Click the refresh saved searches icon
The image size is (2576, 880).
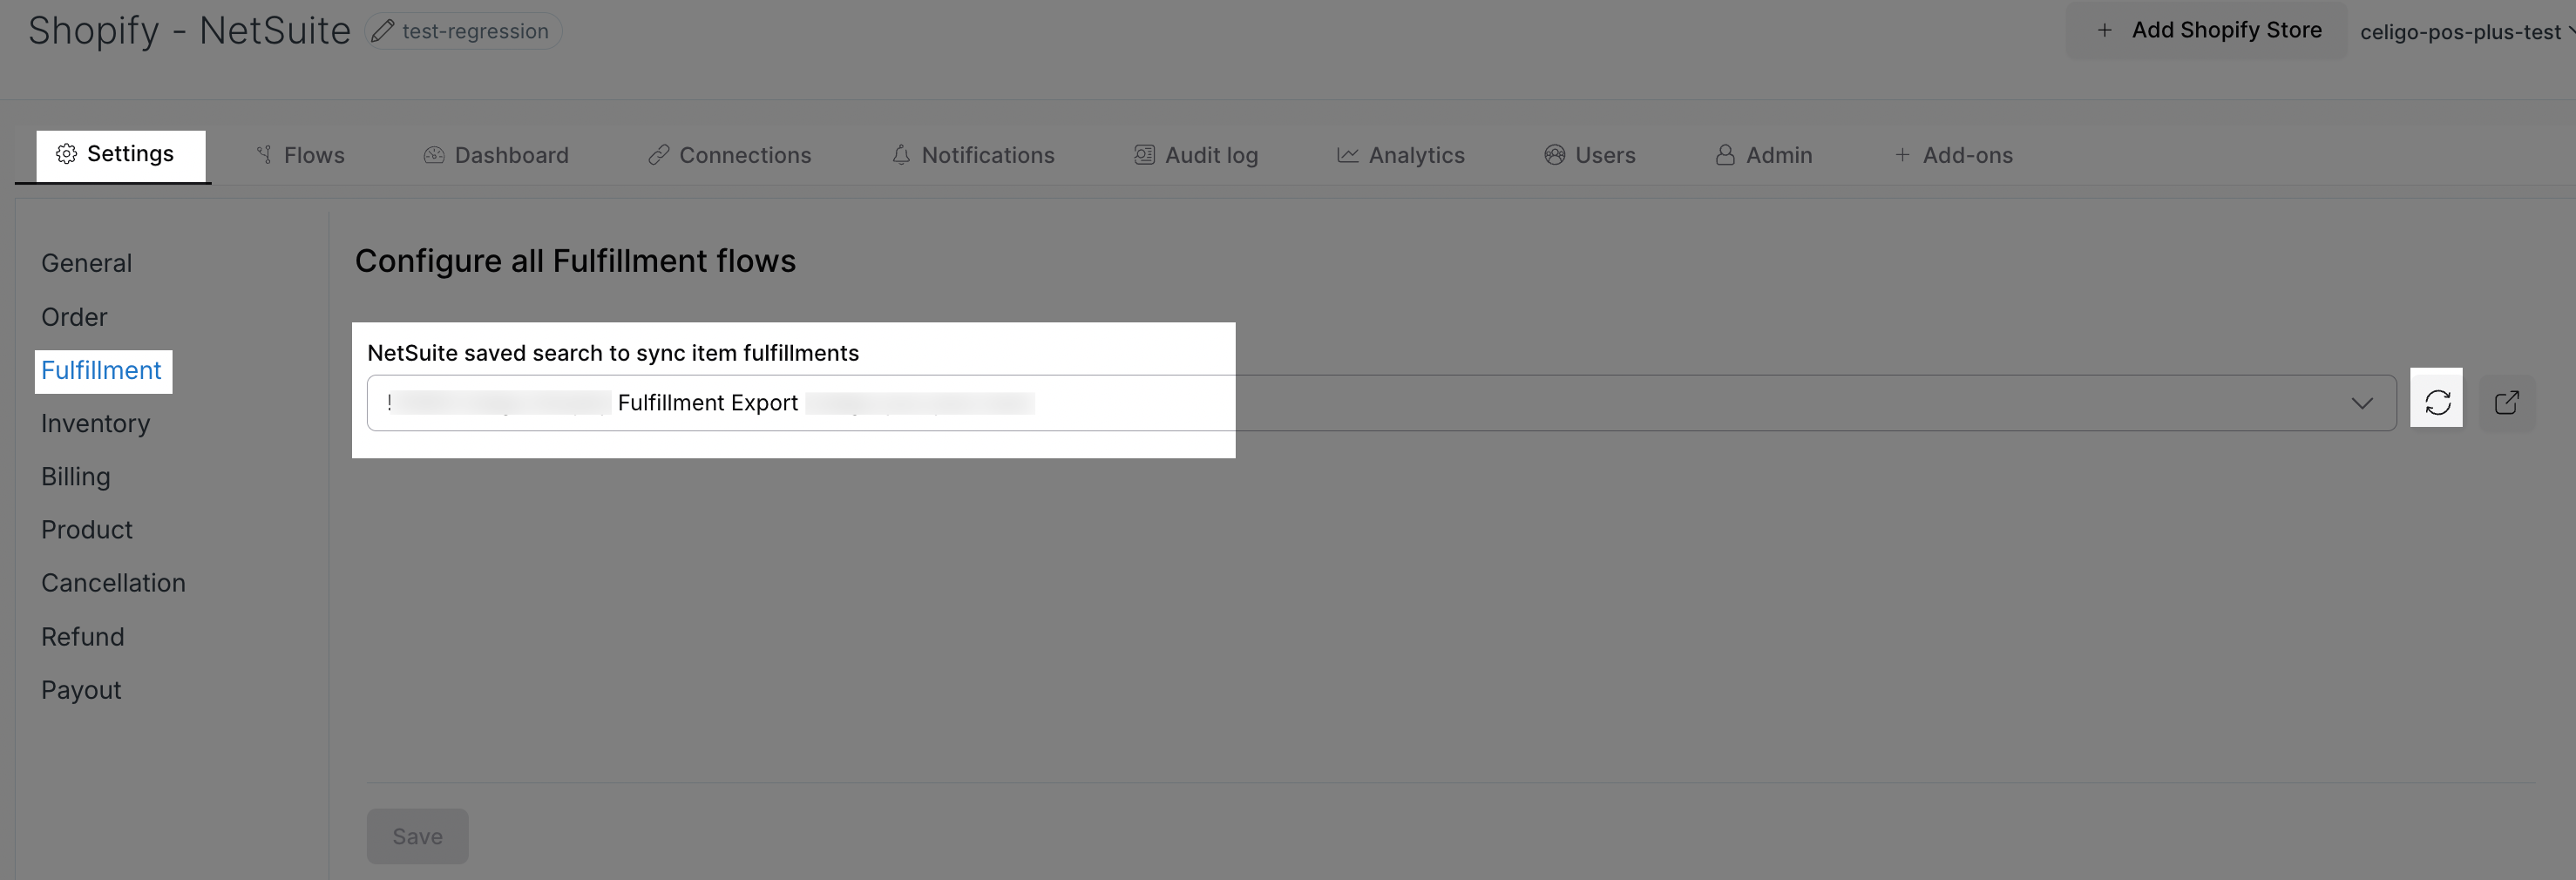tap(2437, 402)
